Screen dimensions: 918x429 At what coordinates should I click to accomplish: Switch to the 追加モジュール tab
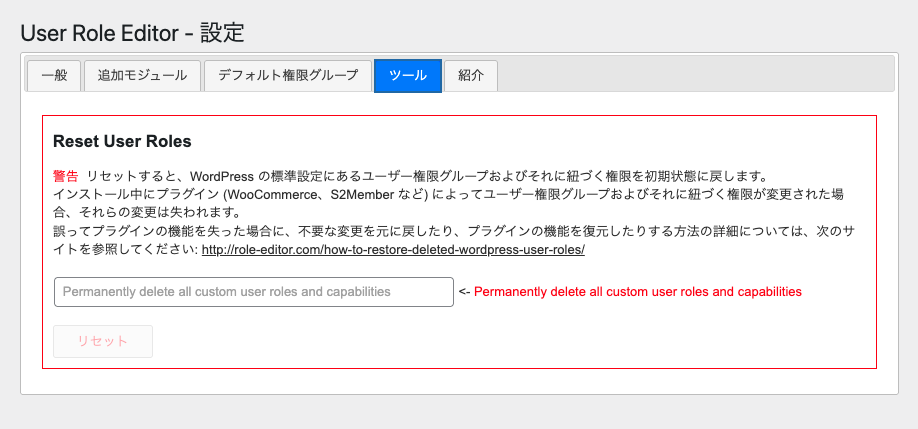point(142,76)
